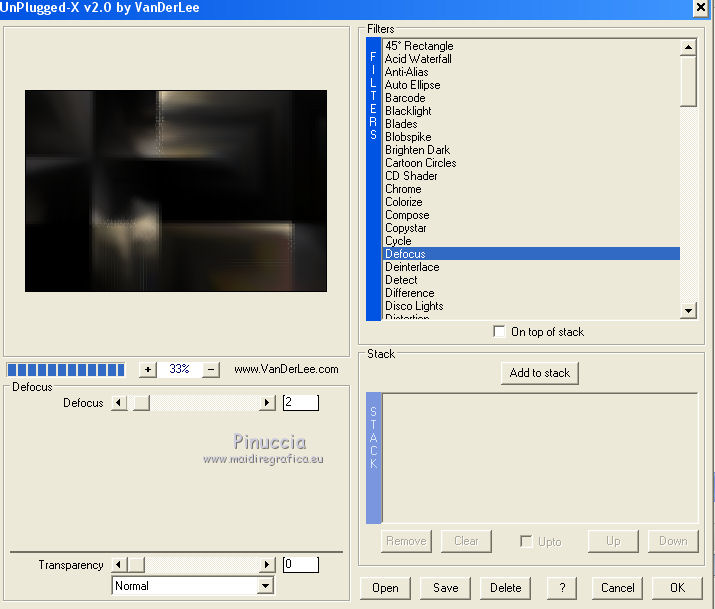Select Detect filter
This screenshot has height=609, width=715.
(531, 280)
